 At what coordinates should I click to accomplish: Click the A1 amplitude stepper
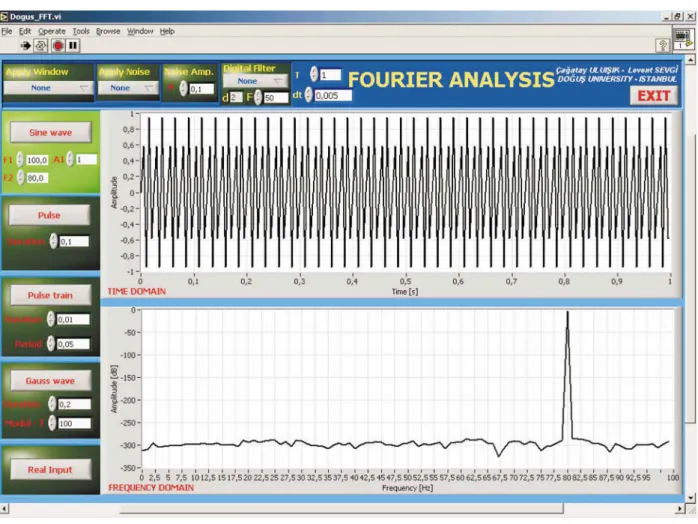point(70,159)
